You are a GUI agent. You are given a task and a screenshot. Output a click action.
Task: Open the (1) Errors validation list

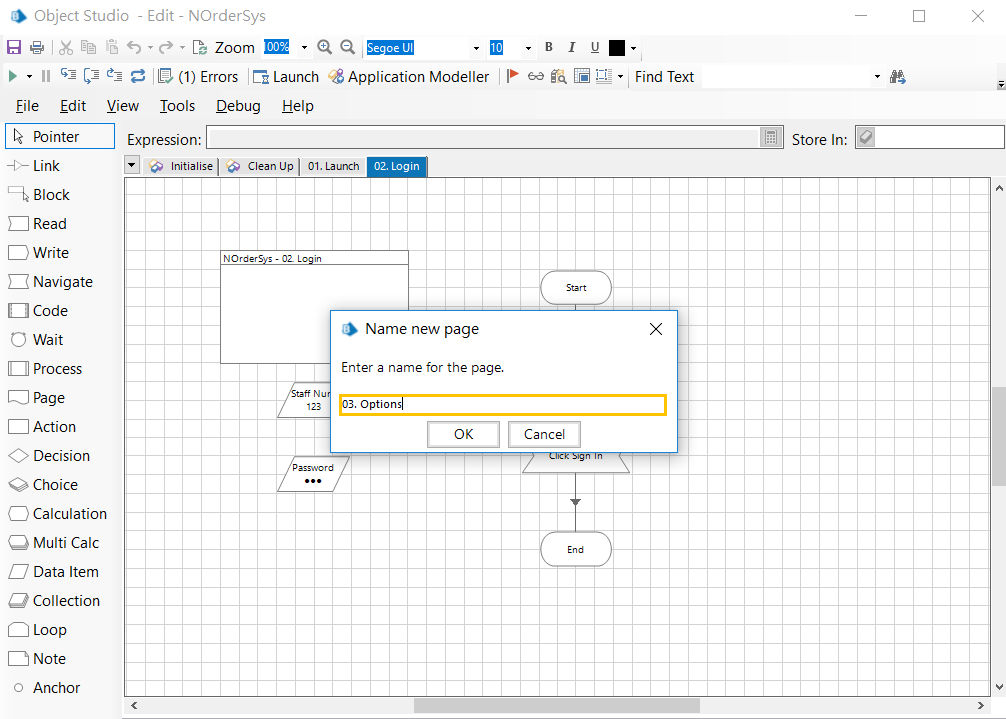click(x=198, y=76)
